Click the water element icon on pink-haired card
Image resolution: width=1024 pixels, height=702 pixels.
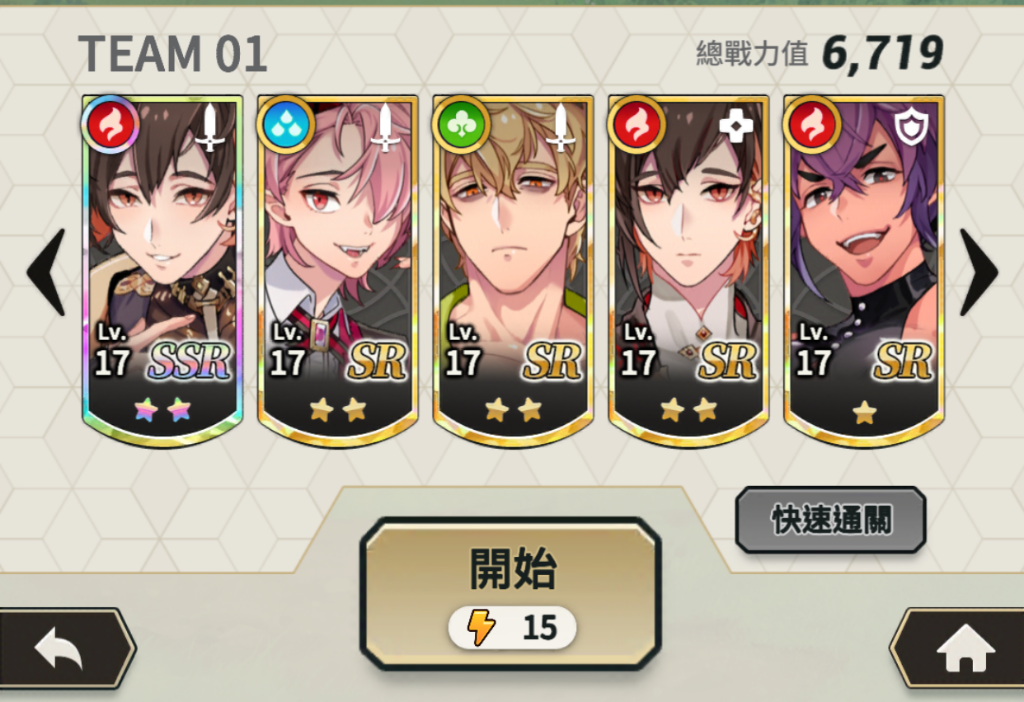click(287, 125)
